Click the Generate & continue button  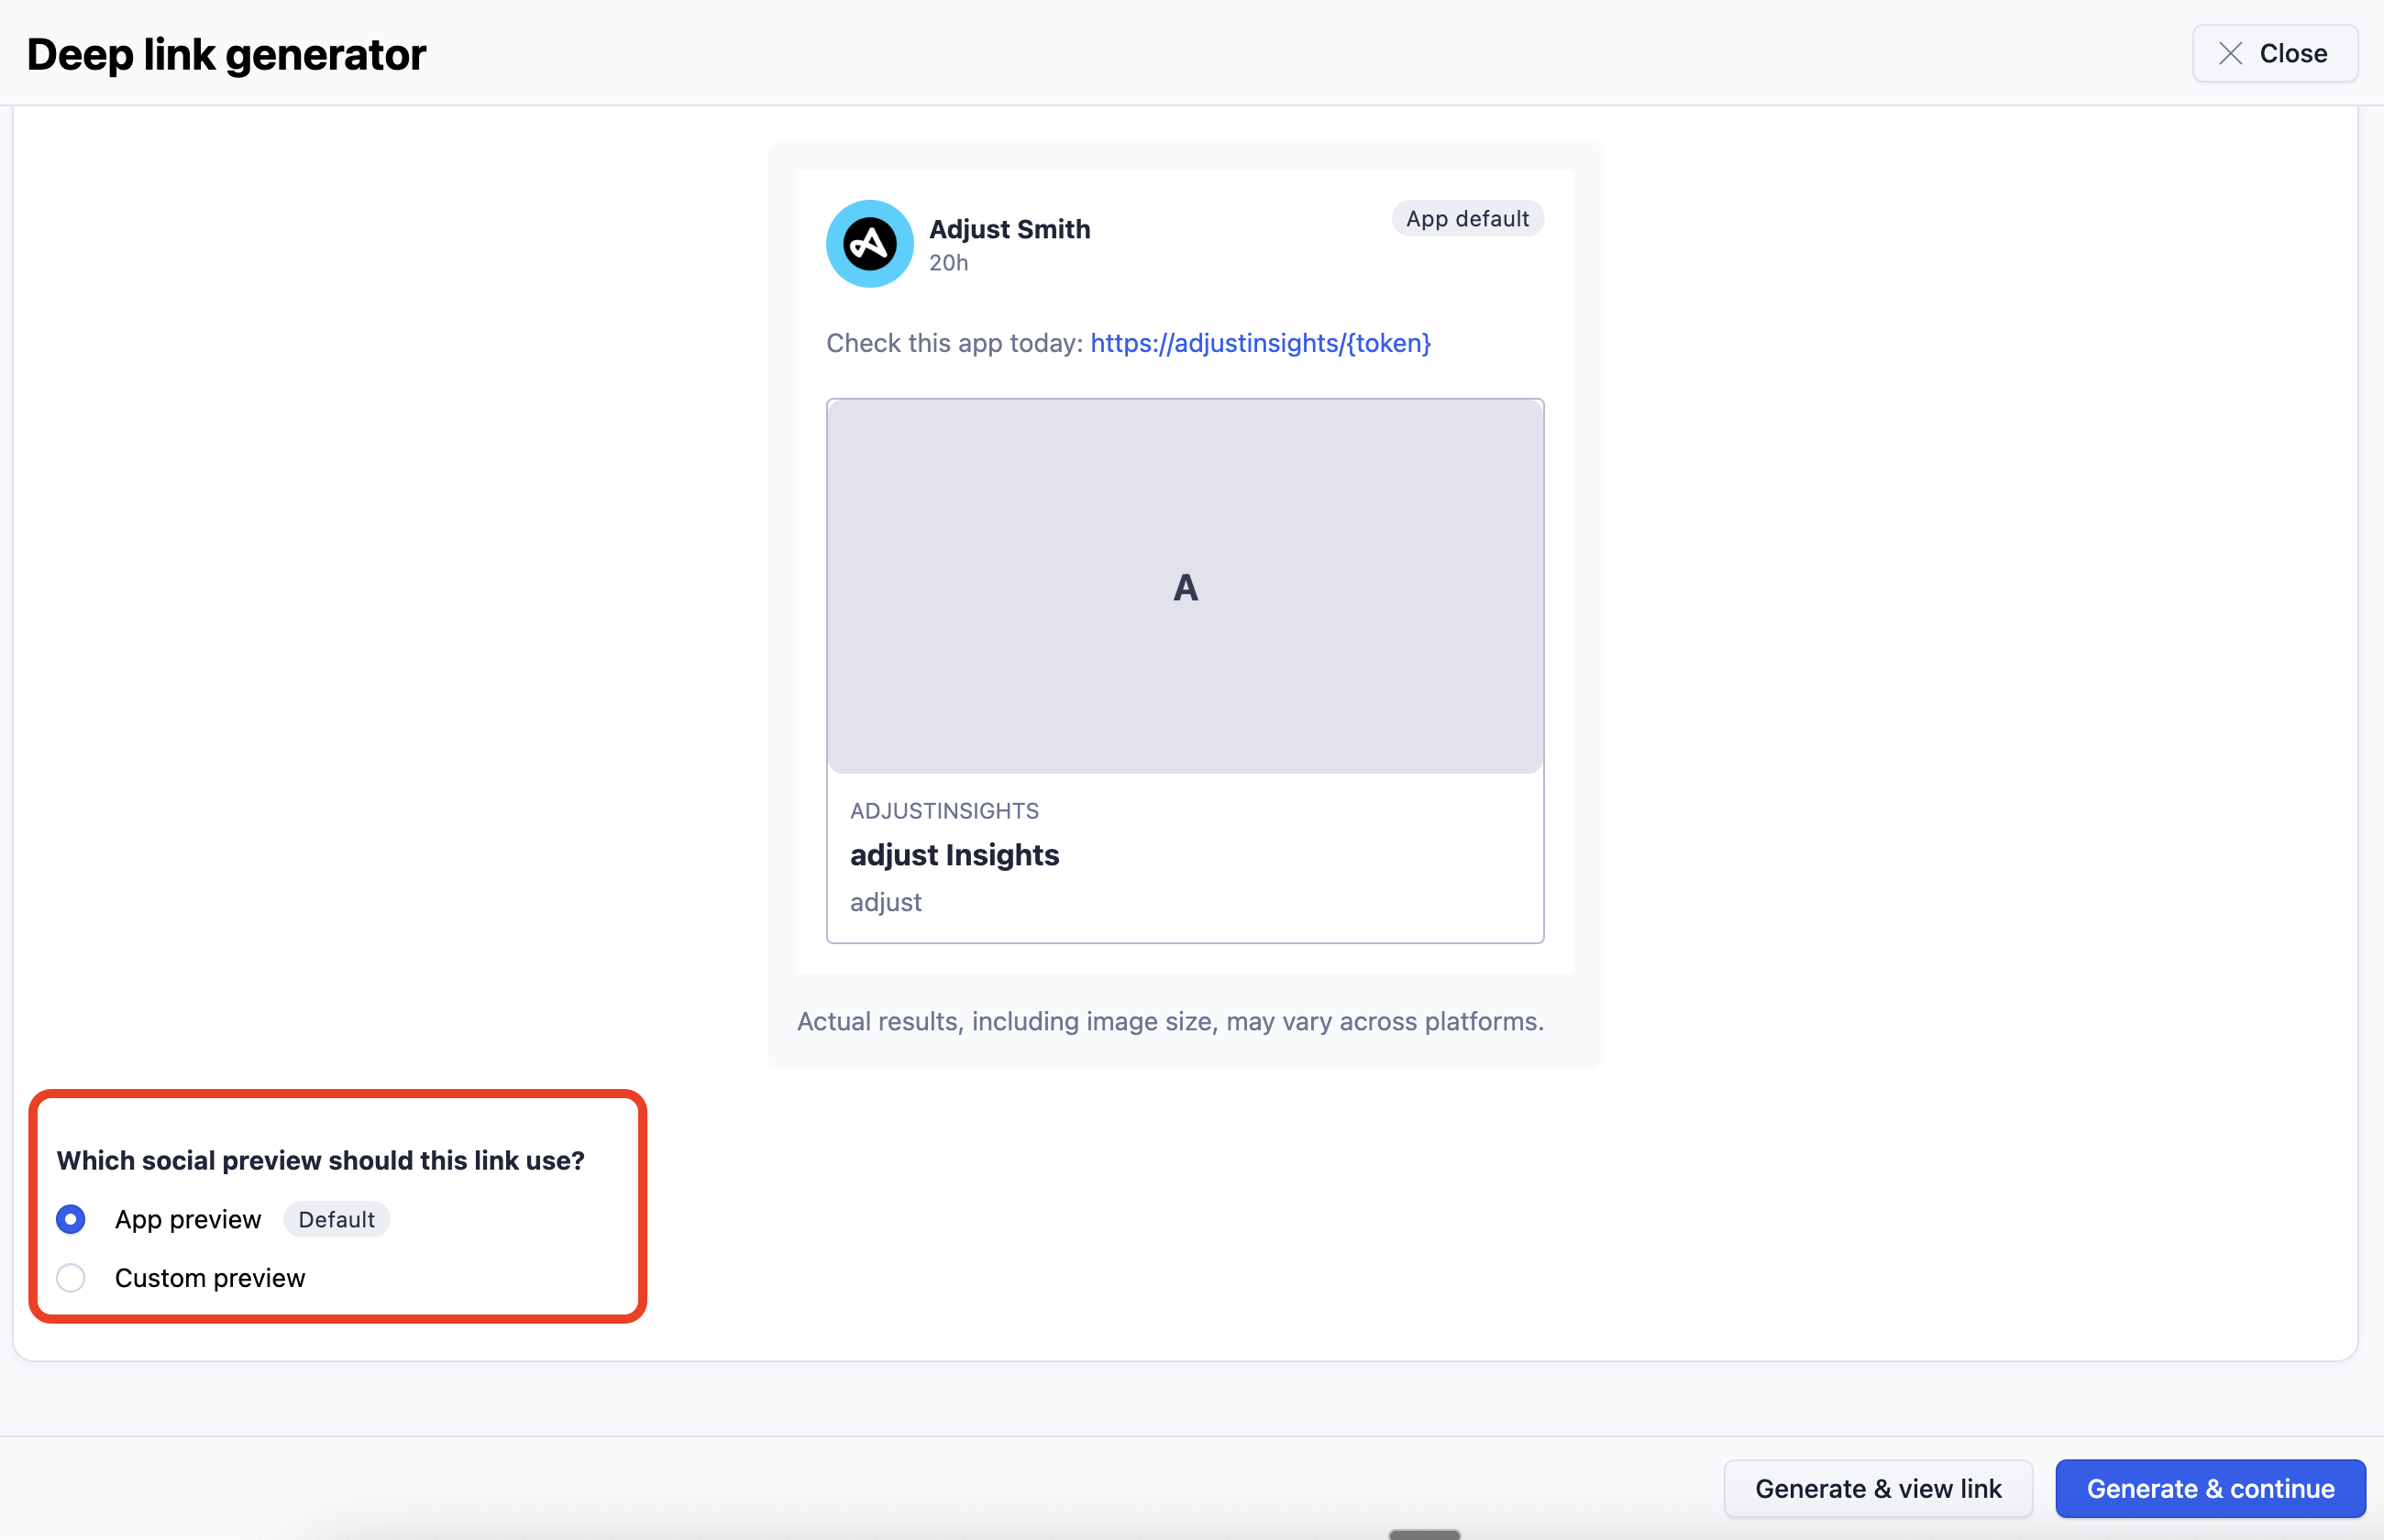pyautogui.click(x=2209, y=1488)
